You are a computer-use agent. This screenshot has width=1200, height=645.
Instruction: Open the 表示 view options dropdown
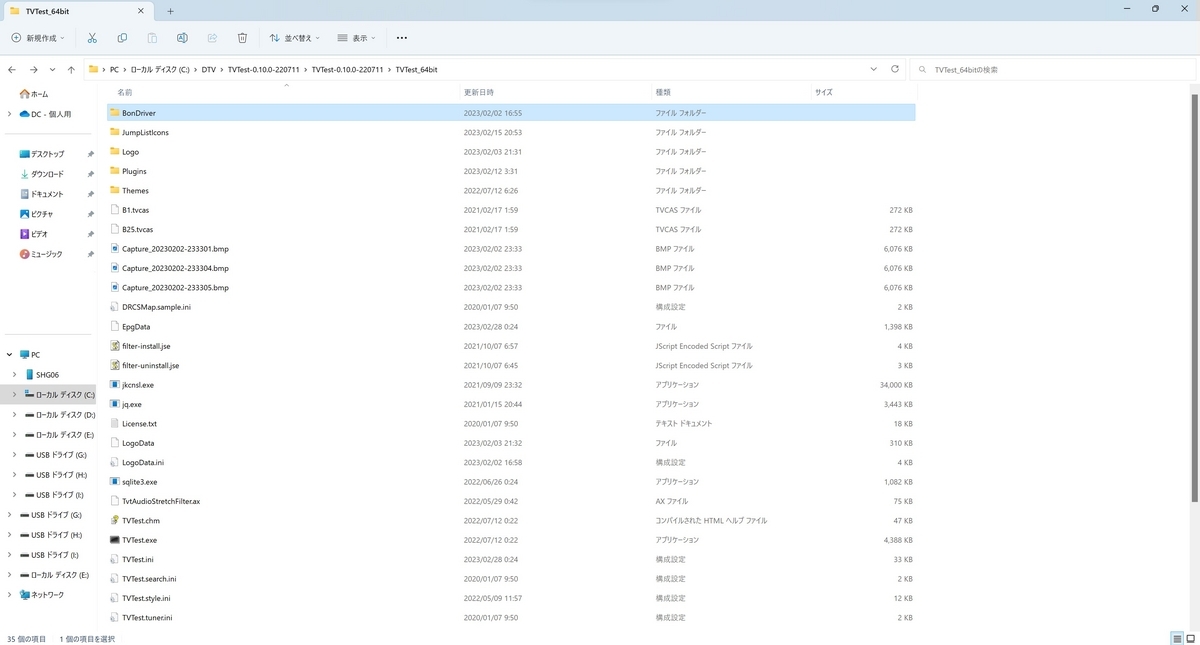coord(355,38)
